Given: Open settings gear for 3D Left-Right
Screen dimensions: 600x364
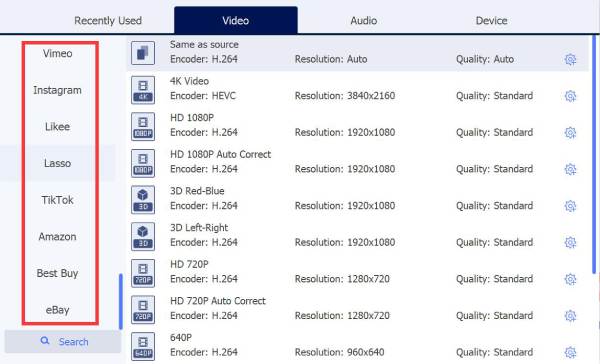Looking at the screenshot, I should pyautogui.click(x=570, y=242).
